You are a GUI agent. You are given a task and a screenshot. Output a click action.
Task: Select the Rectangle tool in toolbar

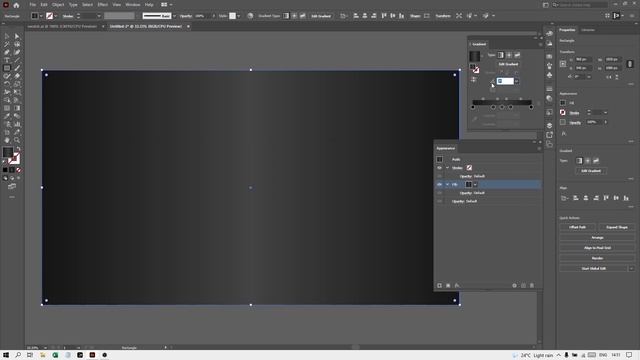(x=7, y=68)
